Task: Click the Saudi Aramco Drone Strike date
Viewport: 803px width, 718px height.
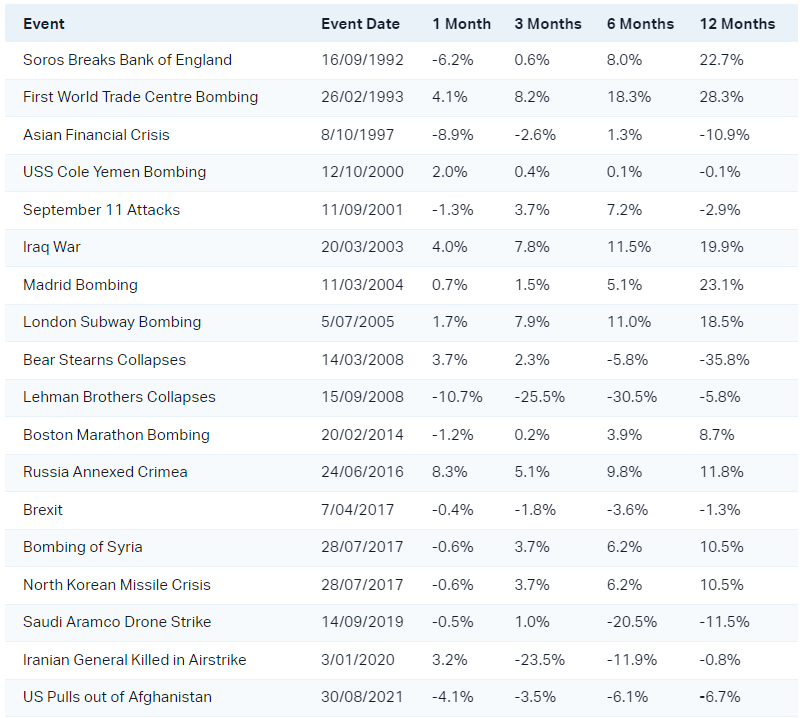Action: point(362,622)
